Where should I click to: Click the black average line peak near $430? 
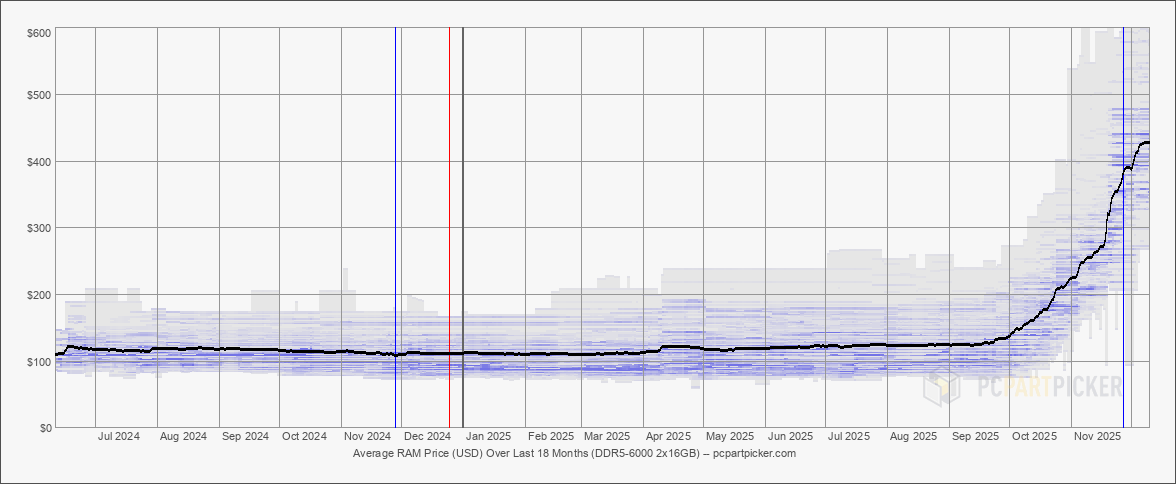(1145, 143)
